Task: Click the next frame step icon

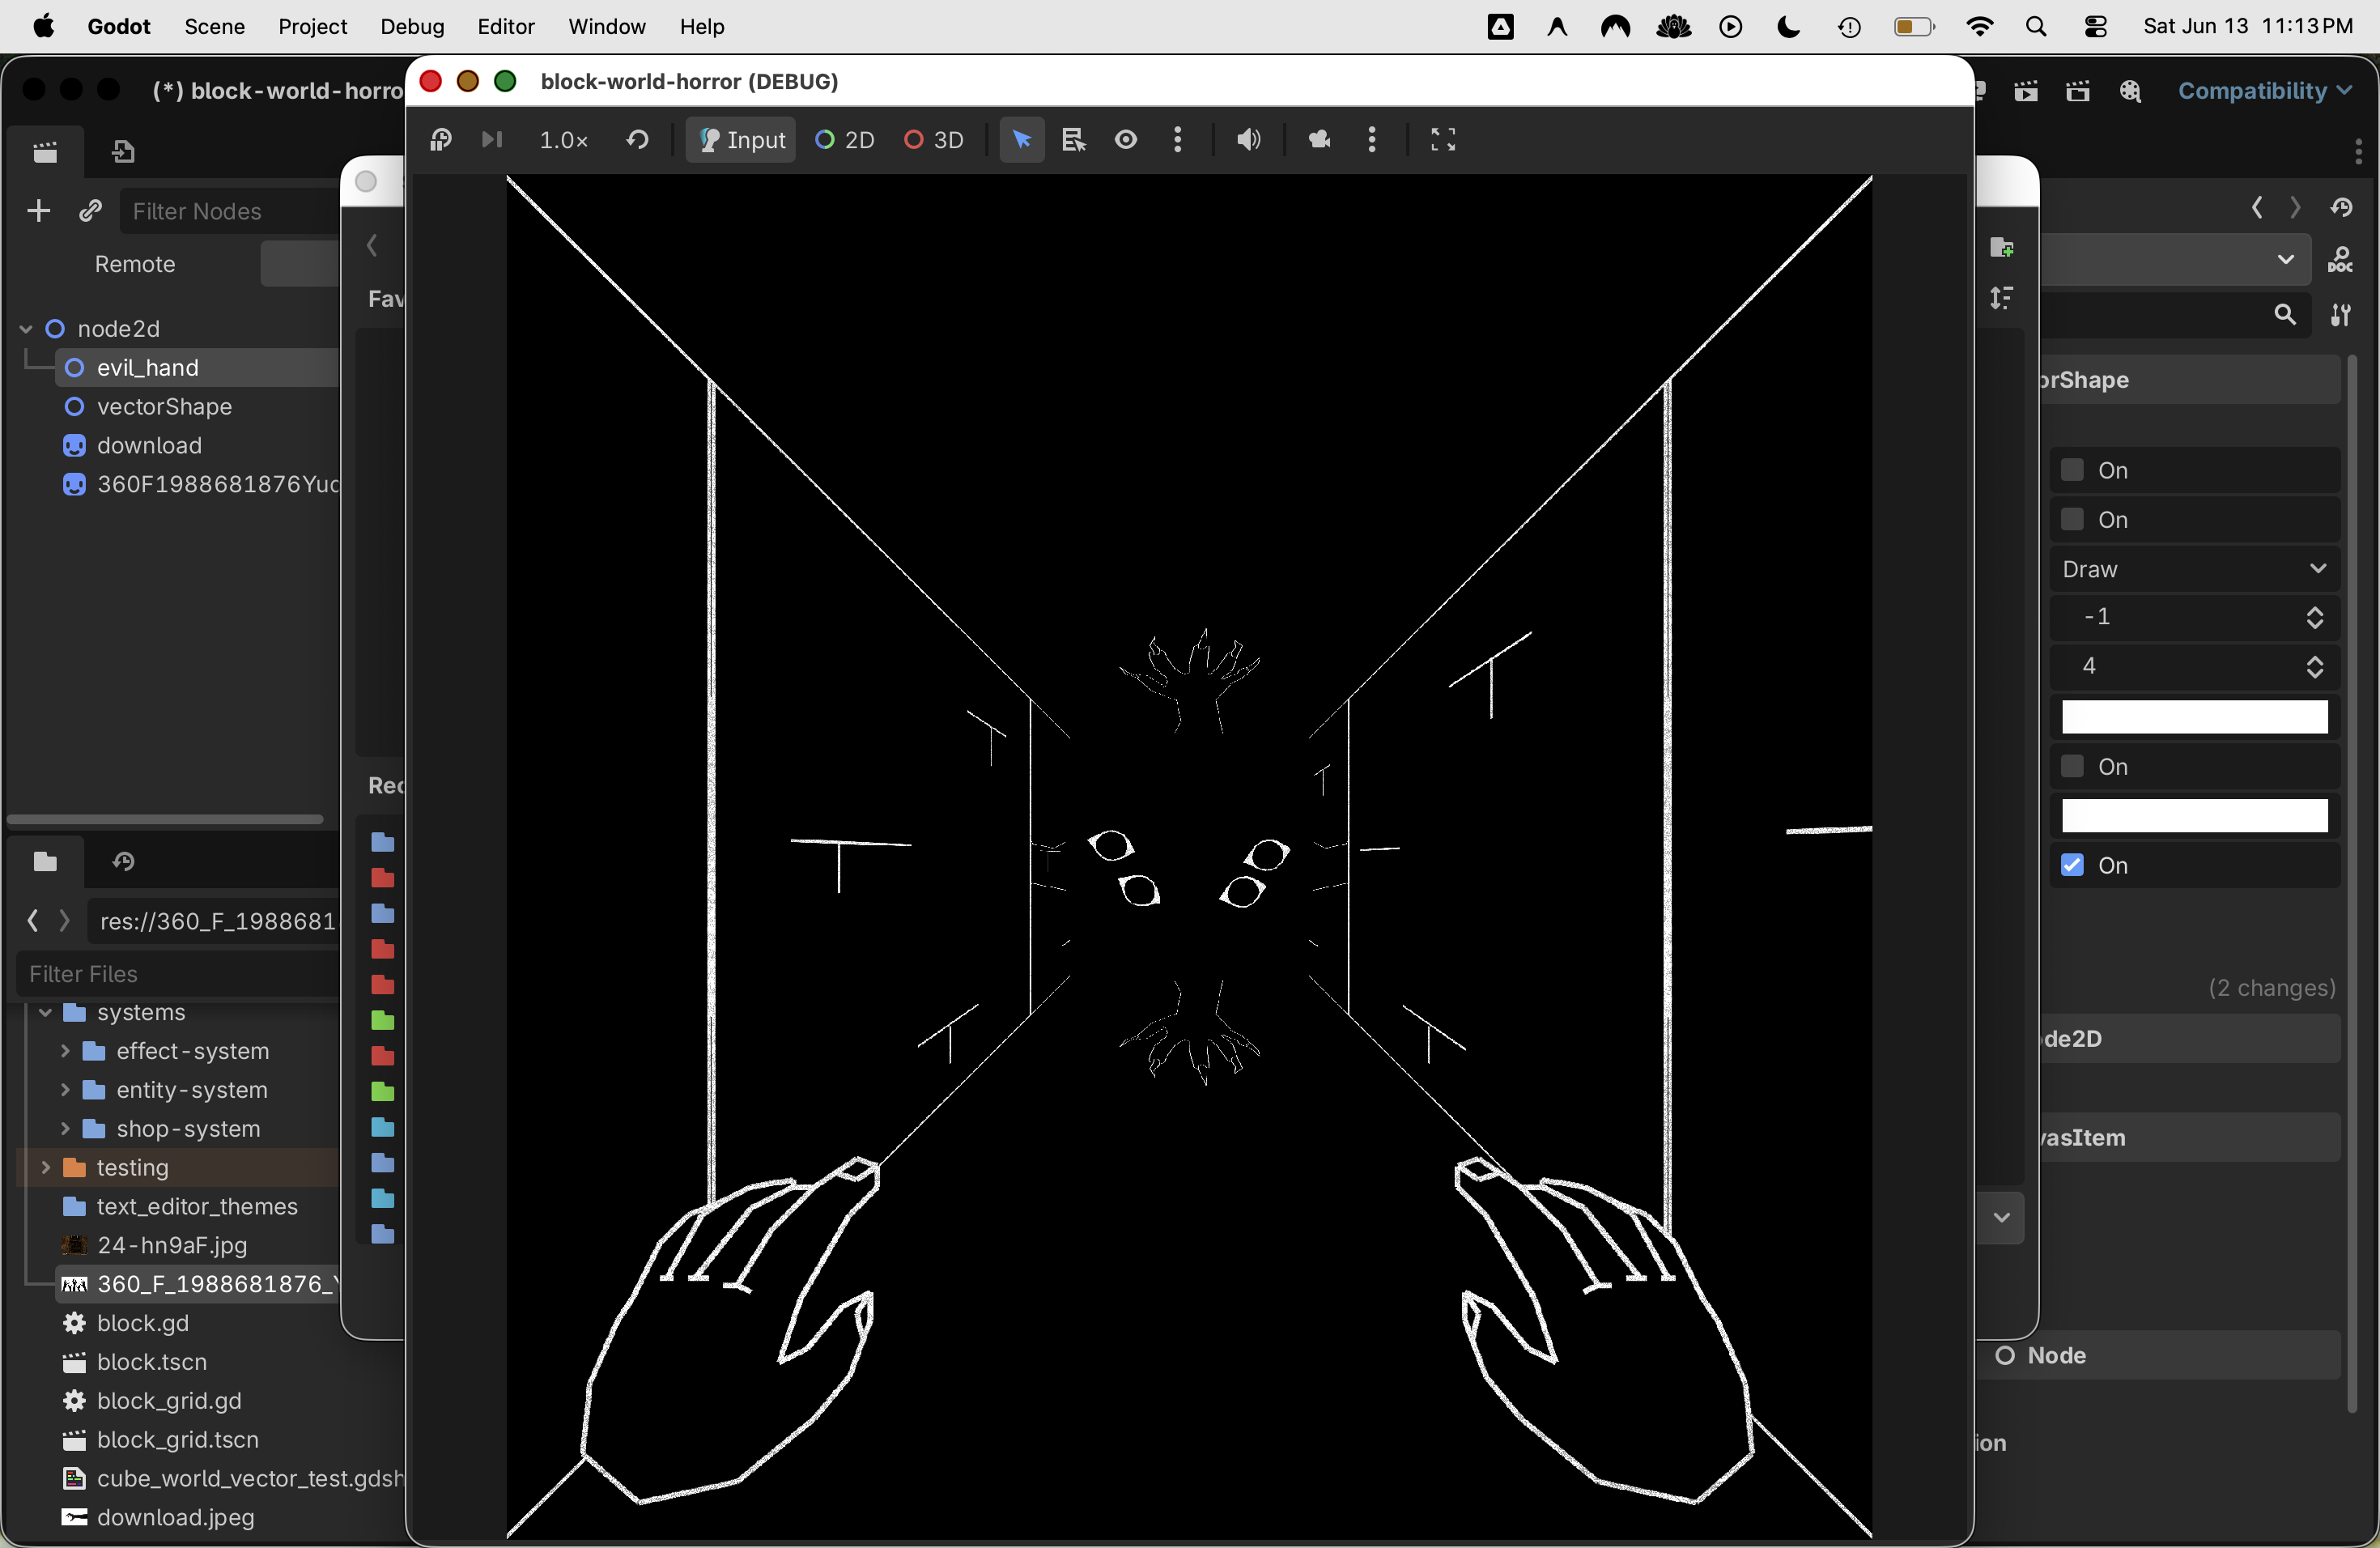Action: [x=492, y=140]
